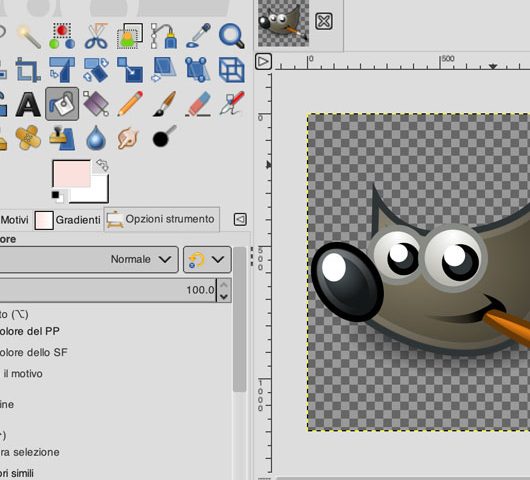Image resolution: width=530 pixels, height=480 pixels.
Task: Open the Normale paint mode dropdown
Action: pos(89,259)
